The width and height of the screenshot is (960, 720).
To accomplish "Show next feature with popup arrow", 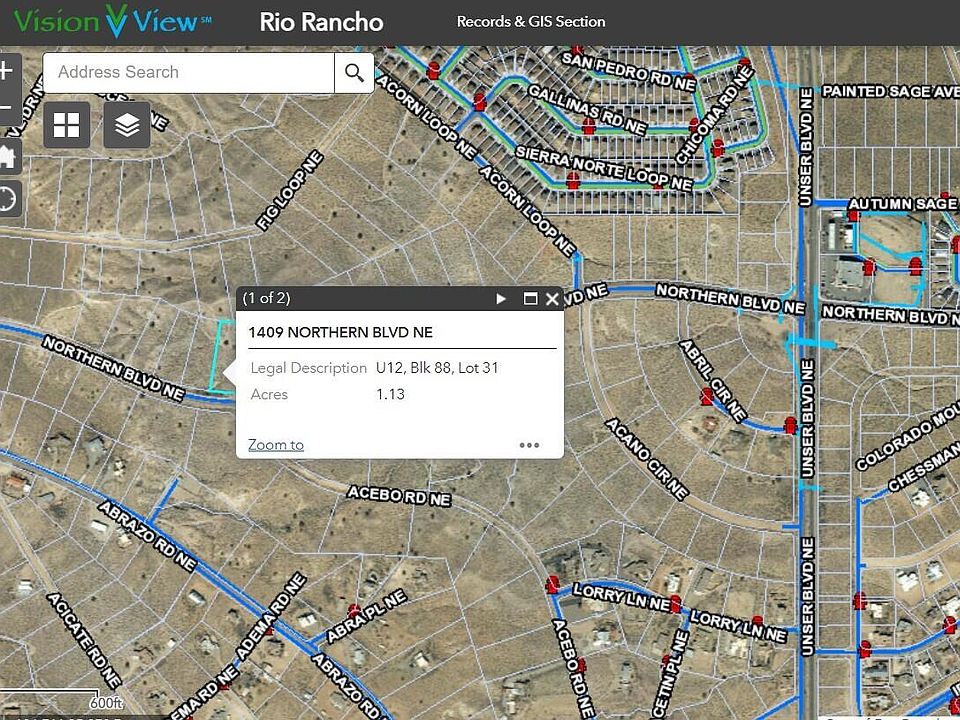I will 502,299.
